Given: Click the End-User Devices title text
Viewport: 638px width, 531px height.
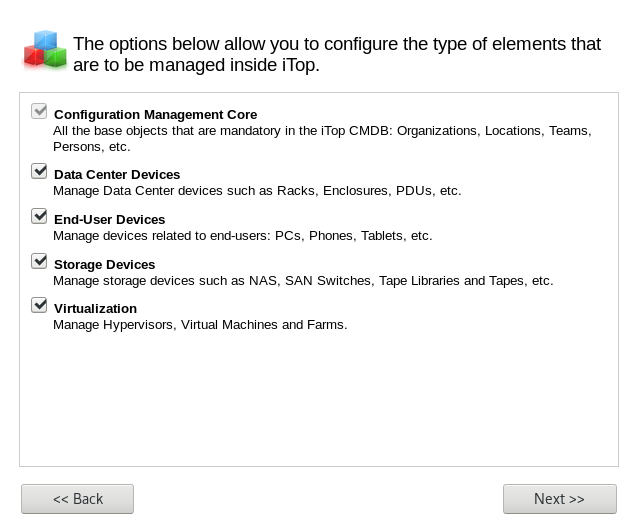Looking at the screenshot, I should [x=110, y=220].
